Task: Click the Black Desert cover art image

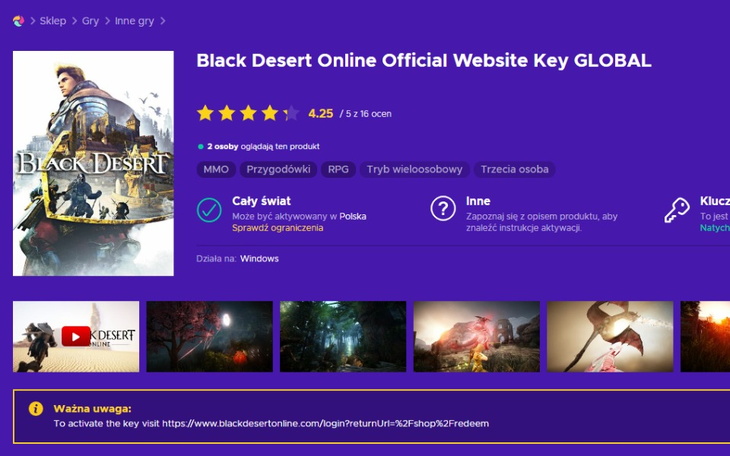Action: coord(93,163)
